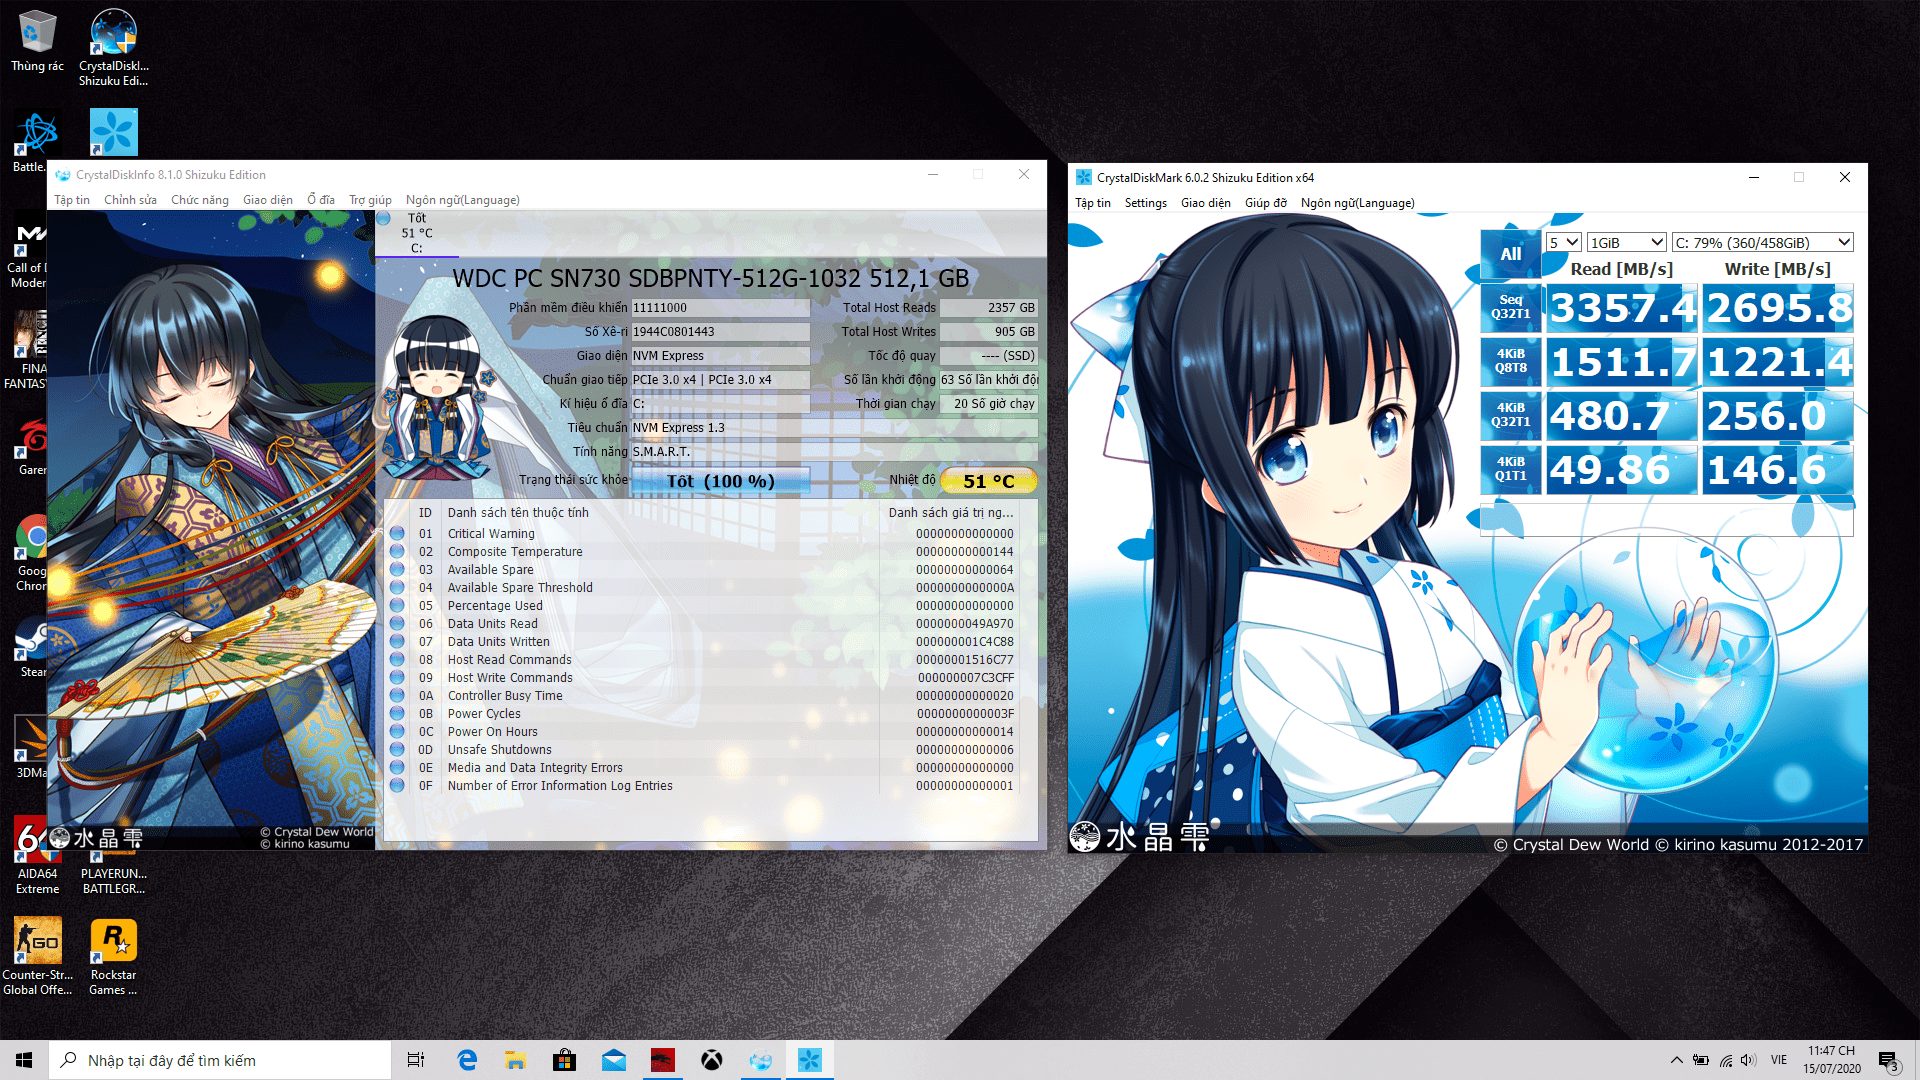Open the notification Action Center
This screenshot has height=1080, width=1920.
tap(1889, 1060)
